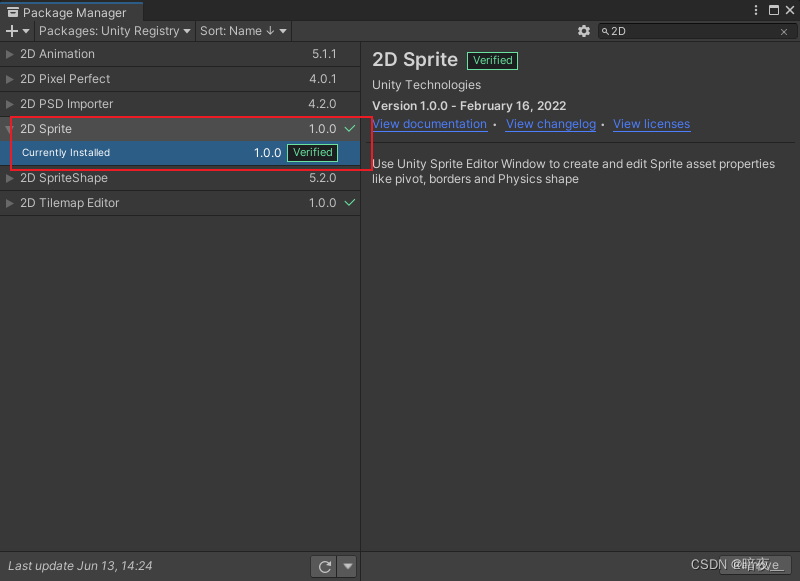
Task: Click the plus add package icon
Action: pos(17,31)
